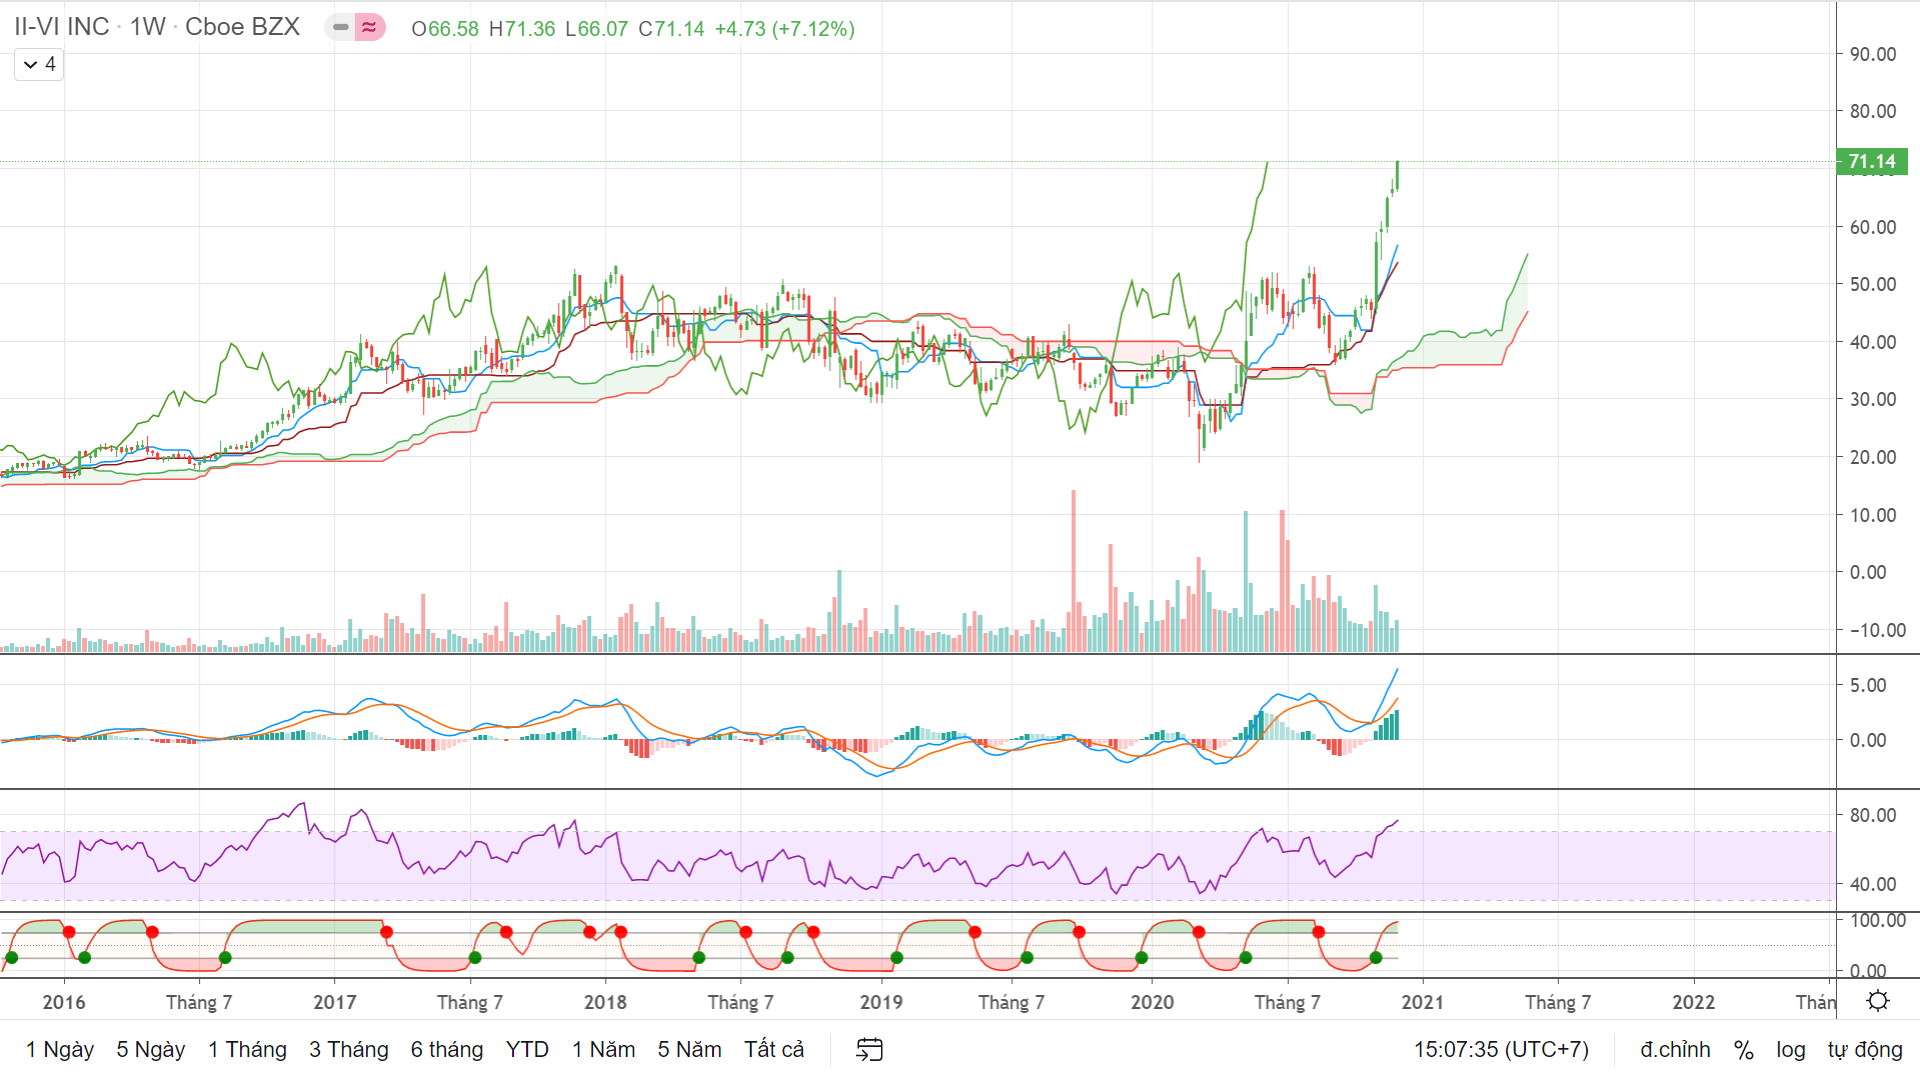Image resolution: width=1920 pixels, height=1080 pixels.
Task: Select the 1 Ngày time range
Action: [60, 1049]
